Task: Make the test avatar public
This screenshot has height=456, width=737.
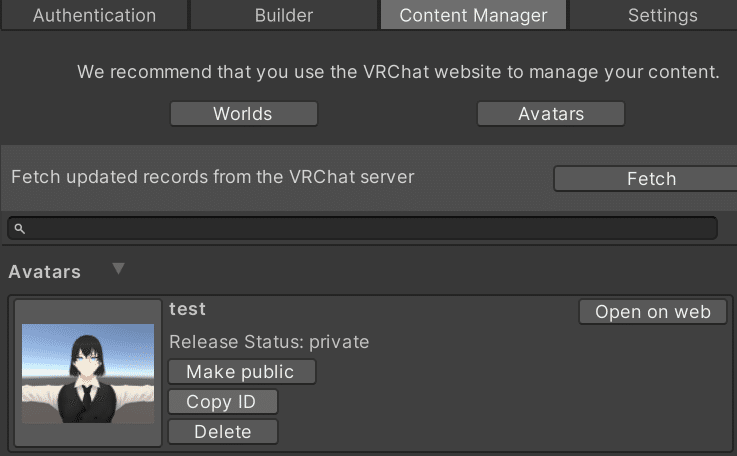Action: (241, 372)
